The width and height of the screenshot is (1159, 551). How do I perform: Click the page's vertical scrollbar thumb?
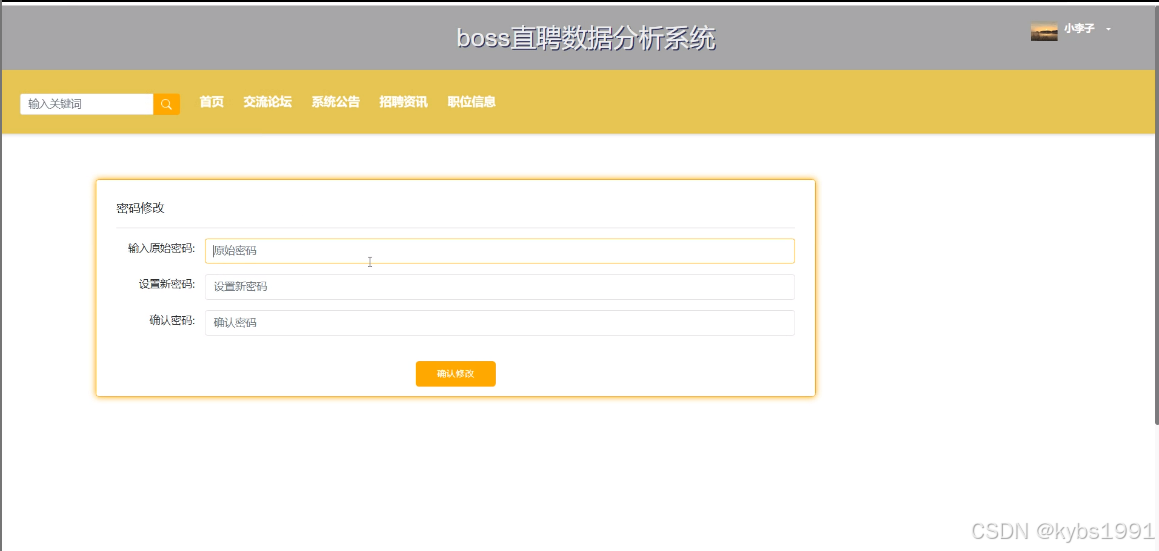[x=1156, y=214]
